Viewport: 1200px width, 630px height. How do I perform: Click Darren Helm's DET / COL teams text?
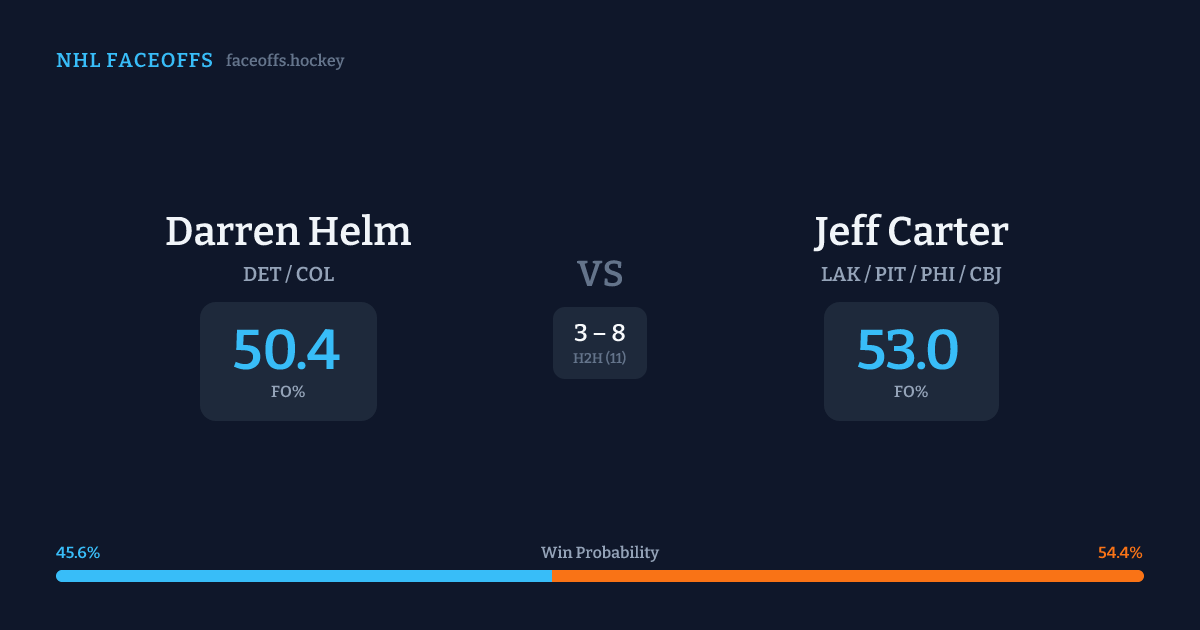coord(288,274)
